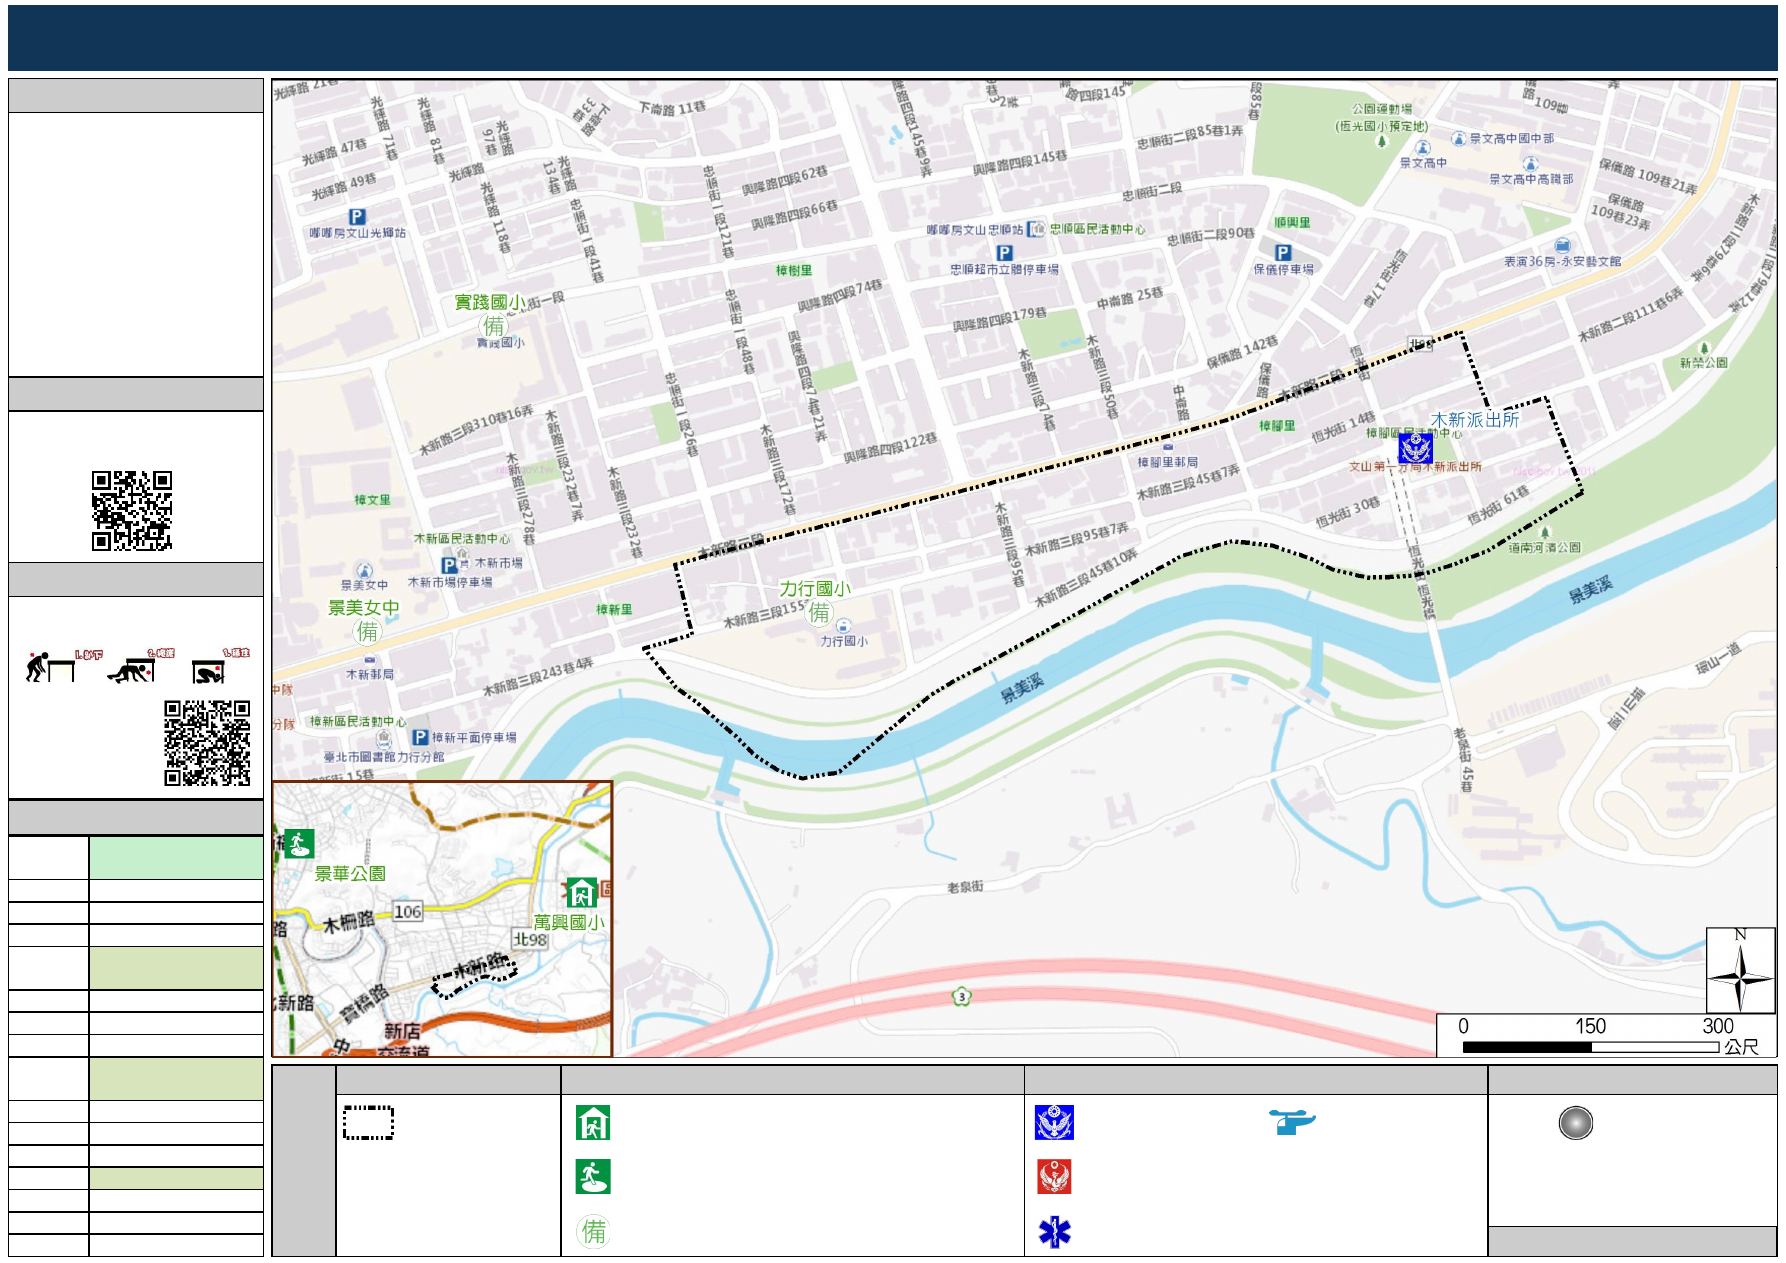This screenshot has width=1786, height=1263.
Task: Click the 備 marker under 力行國小
Action: [820, 612]
